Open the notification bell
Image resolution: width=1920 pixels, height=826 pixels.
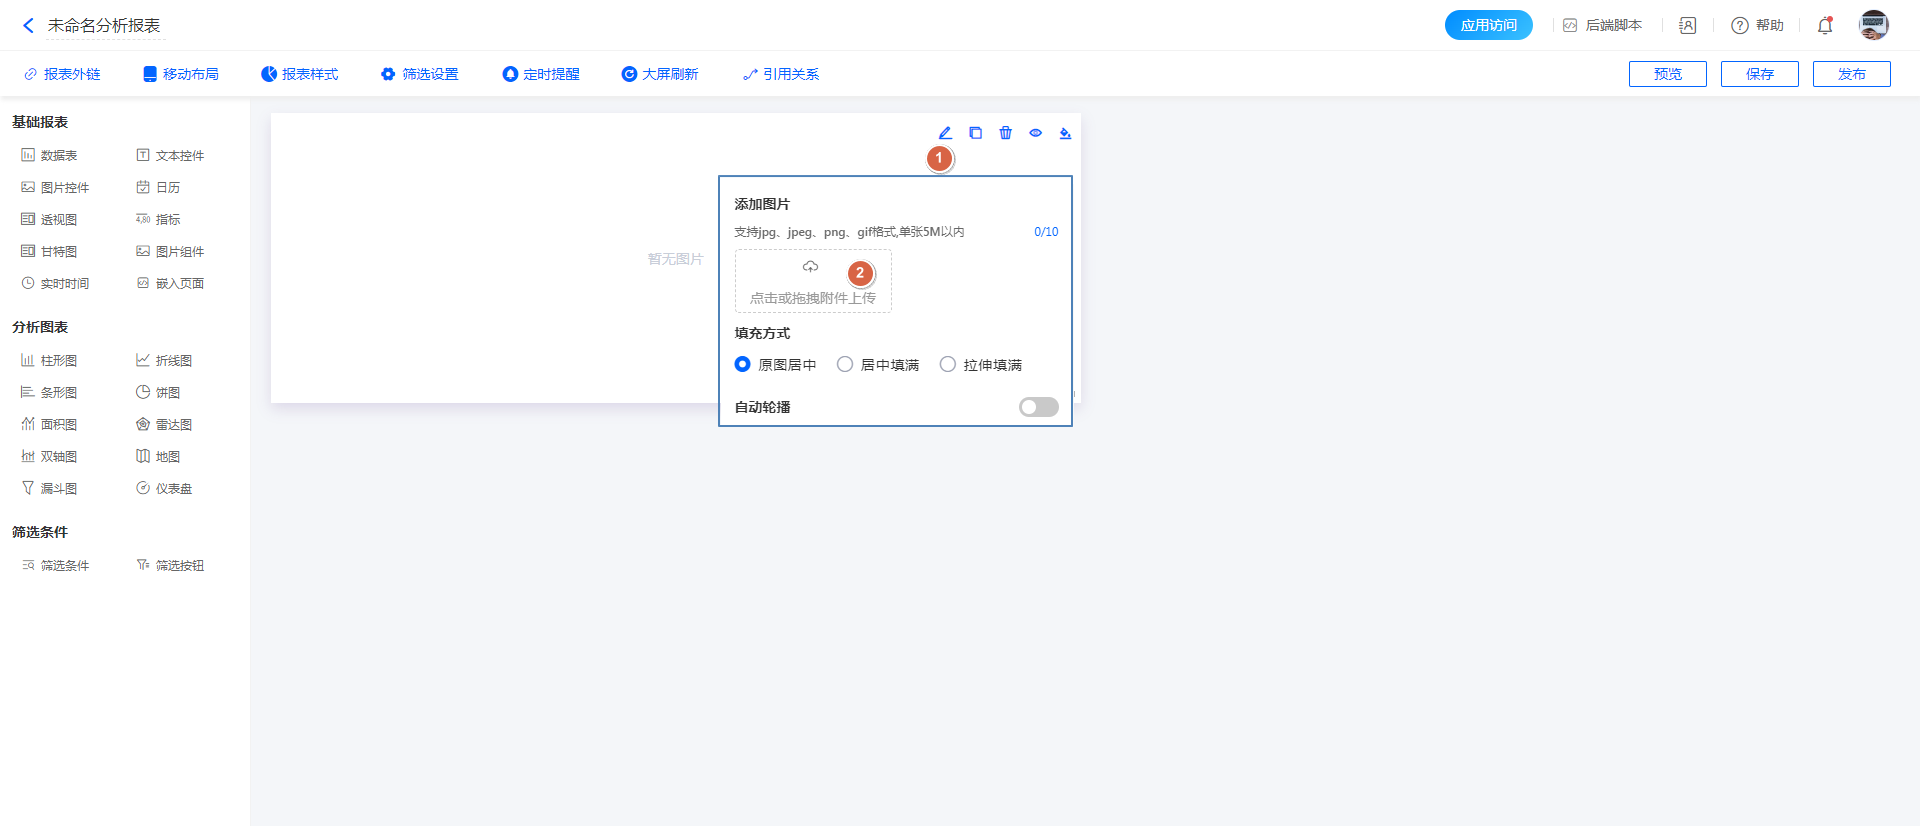point(1824,26)
